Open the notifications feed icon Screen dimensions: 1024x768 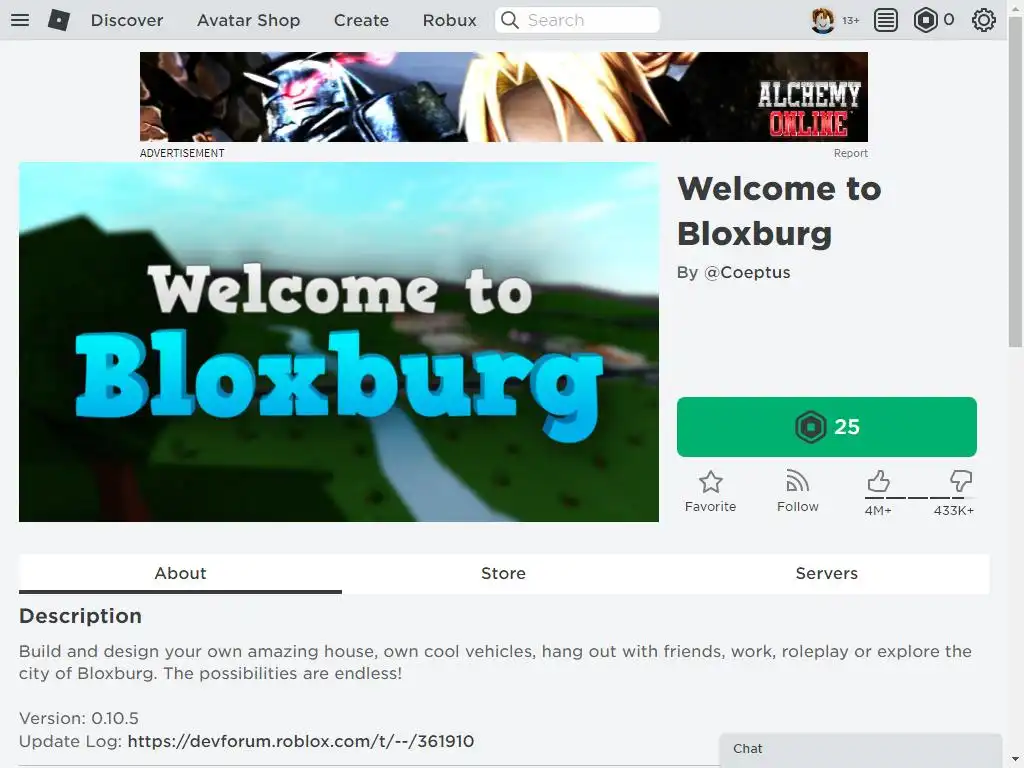click(x=886, y=20)
